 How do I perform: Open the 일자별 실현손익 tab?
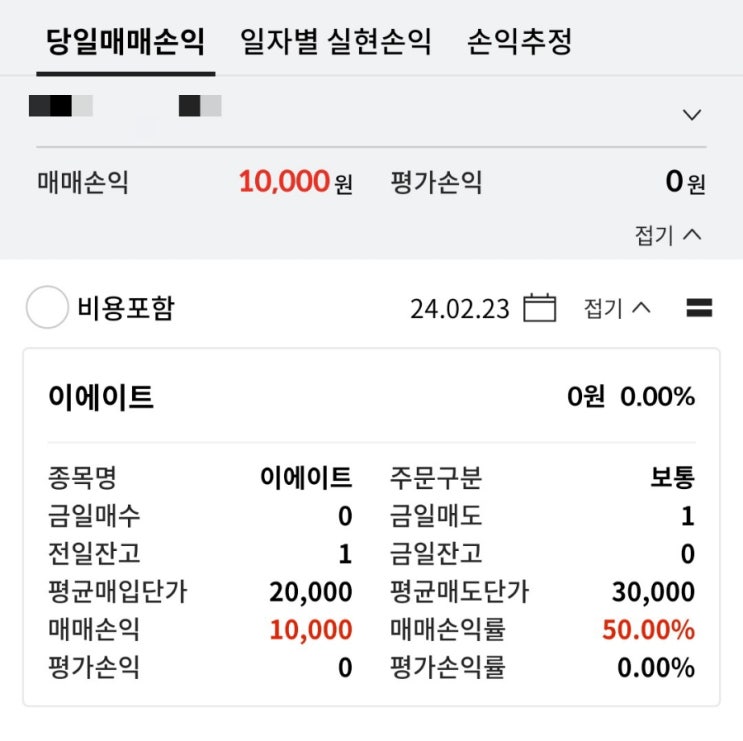[x=336, y=42]
